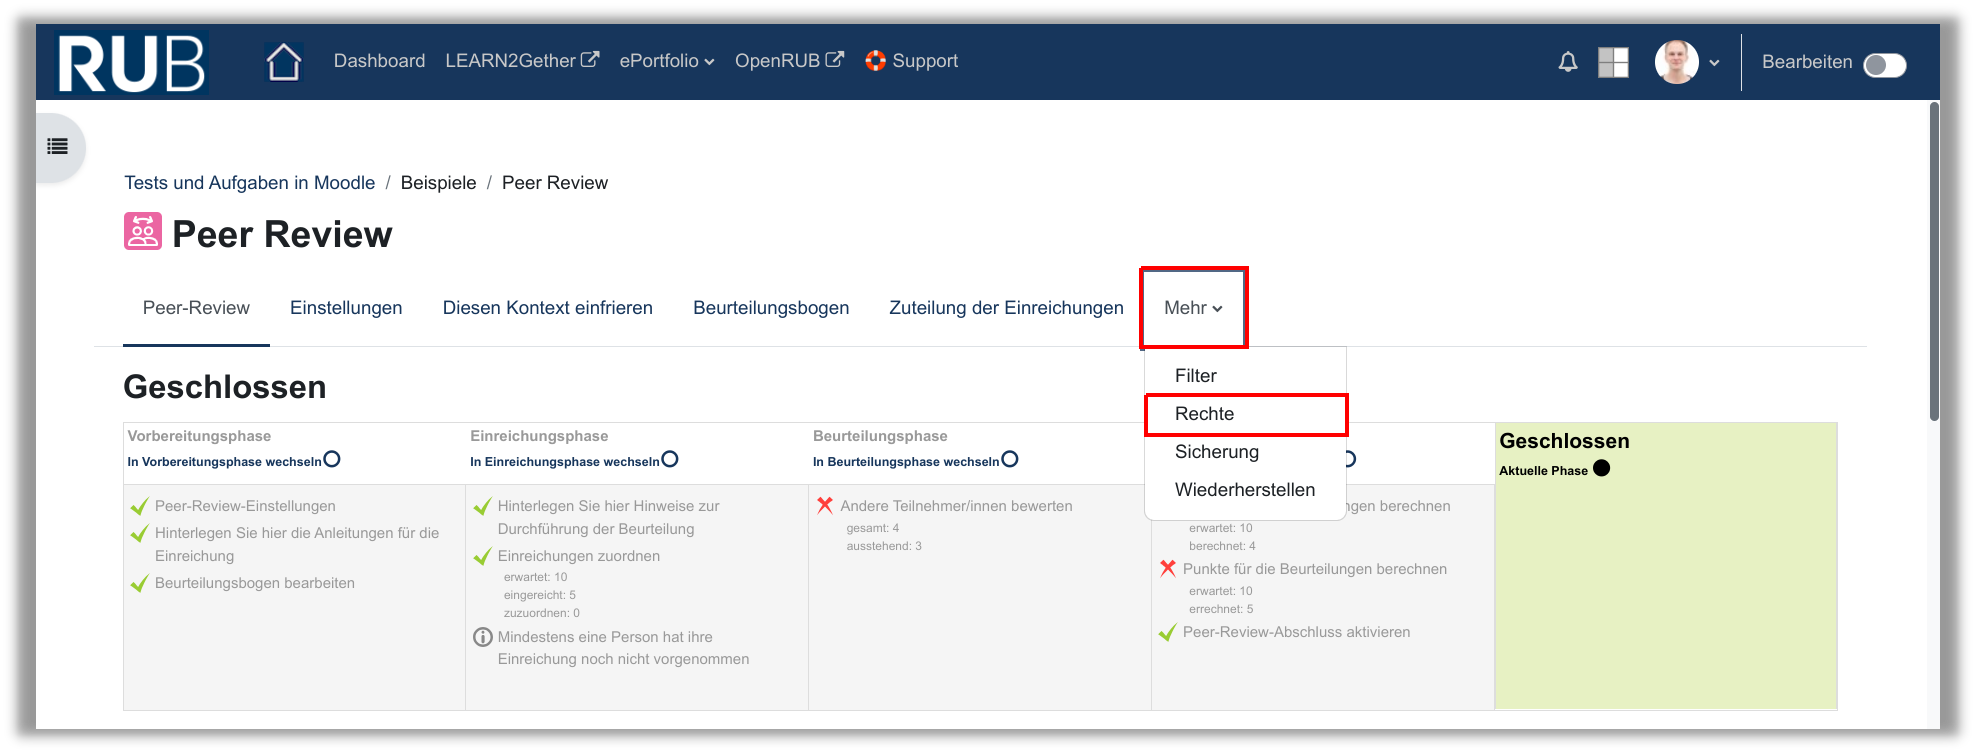Screen dimensions: 1977x752
Task: Switch to Vorbereitungsphase via circle button
Action: (332, 459)
